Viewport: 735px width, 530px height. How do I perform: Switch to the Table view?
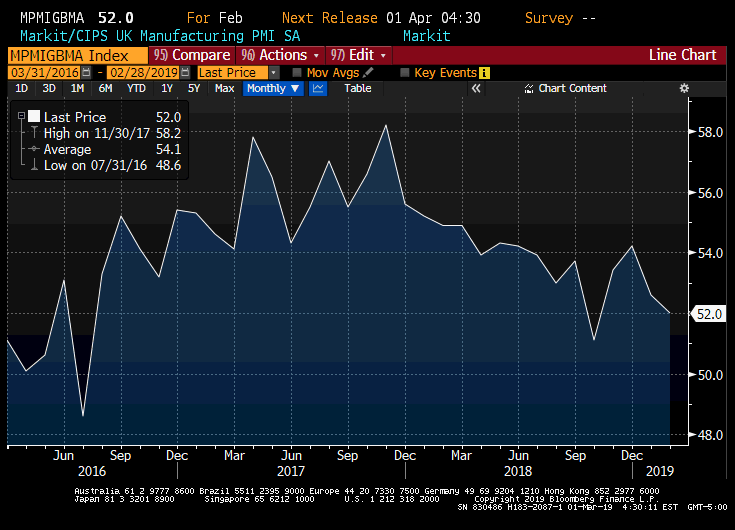(358, 88)
